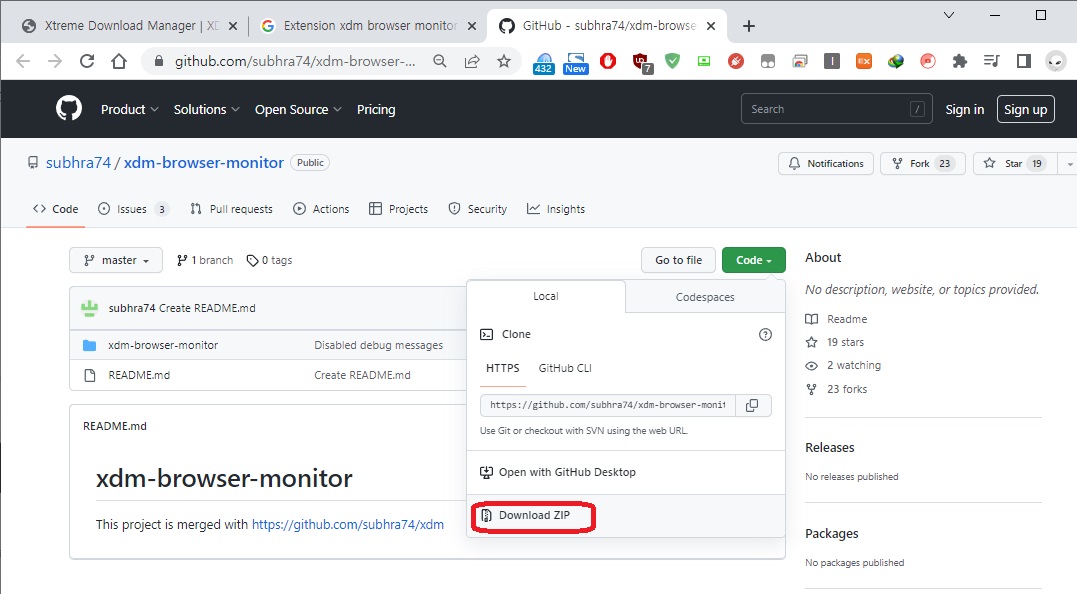The width and height of the screenshot is (1077, 594).
Task: Select the Local tab
Action: (x=546, y=296)
